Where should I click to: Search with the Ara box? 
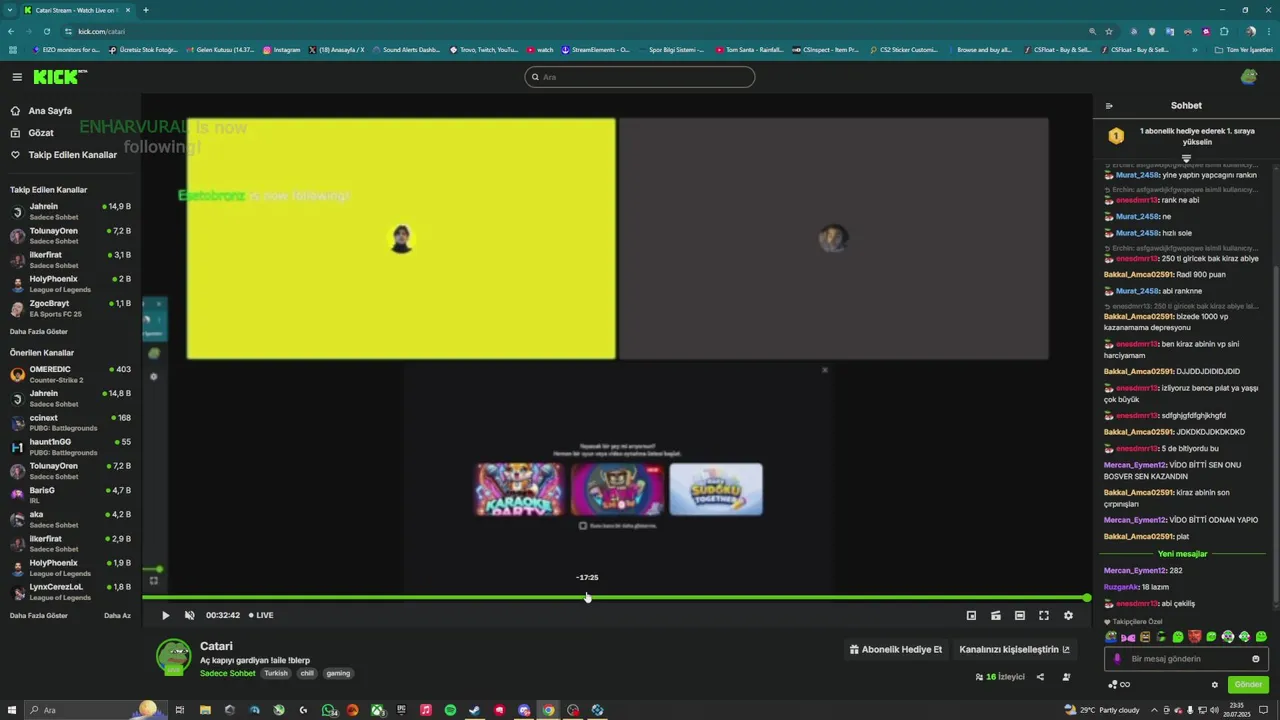coord(640,77)
